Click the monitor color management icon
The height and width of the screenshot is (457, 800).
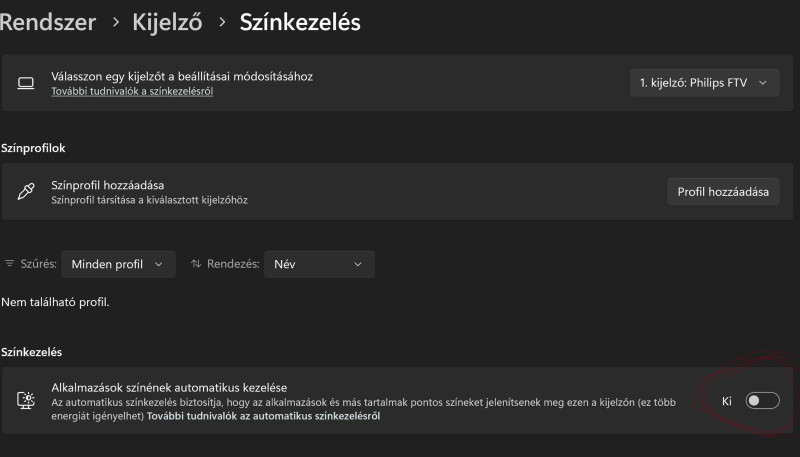(26, 400)
